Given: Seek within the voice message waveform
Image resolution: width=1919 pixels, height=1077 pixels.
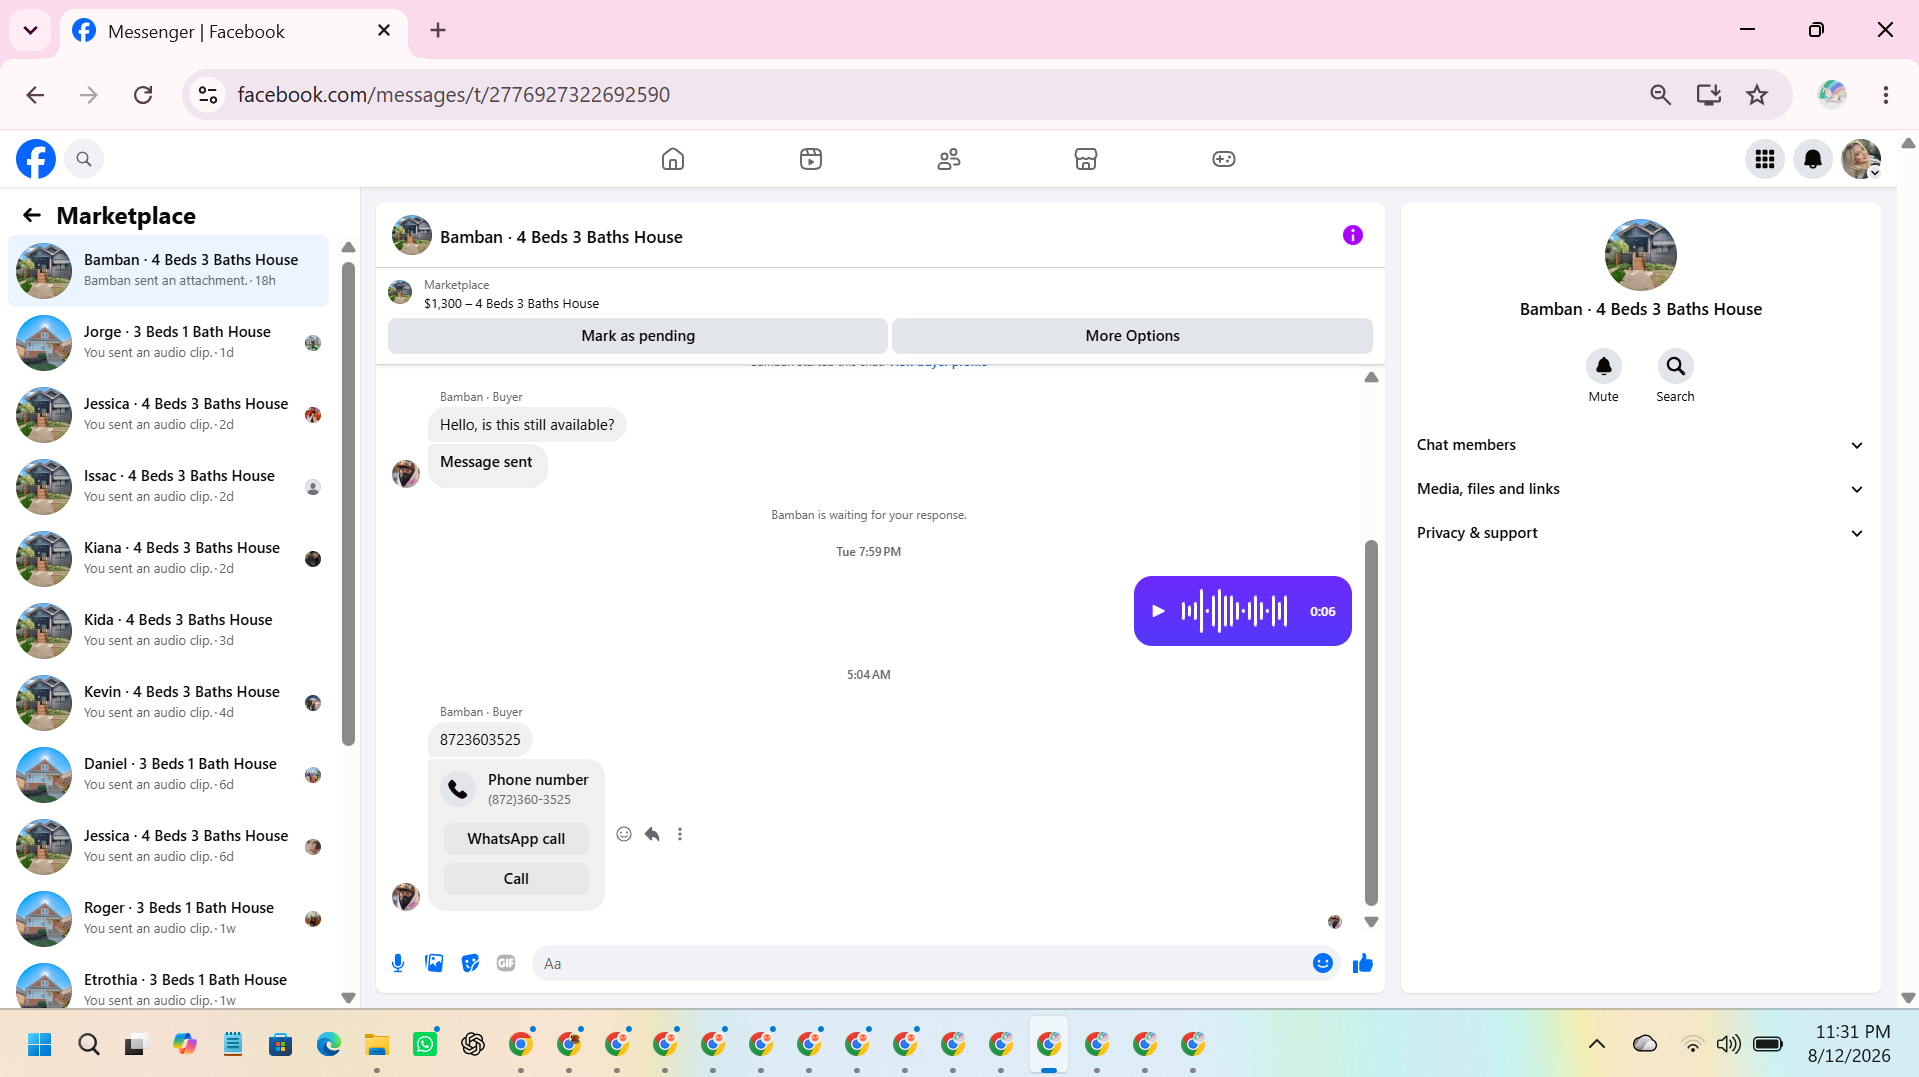Looking at the screenshot, I should (1235, 611).
